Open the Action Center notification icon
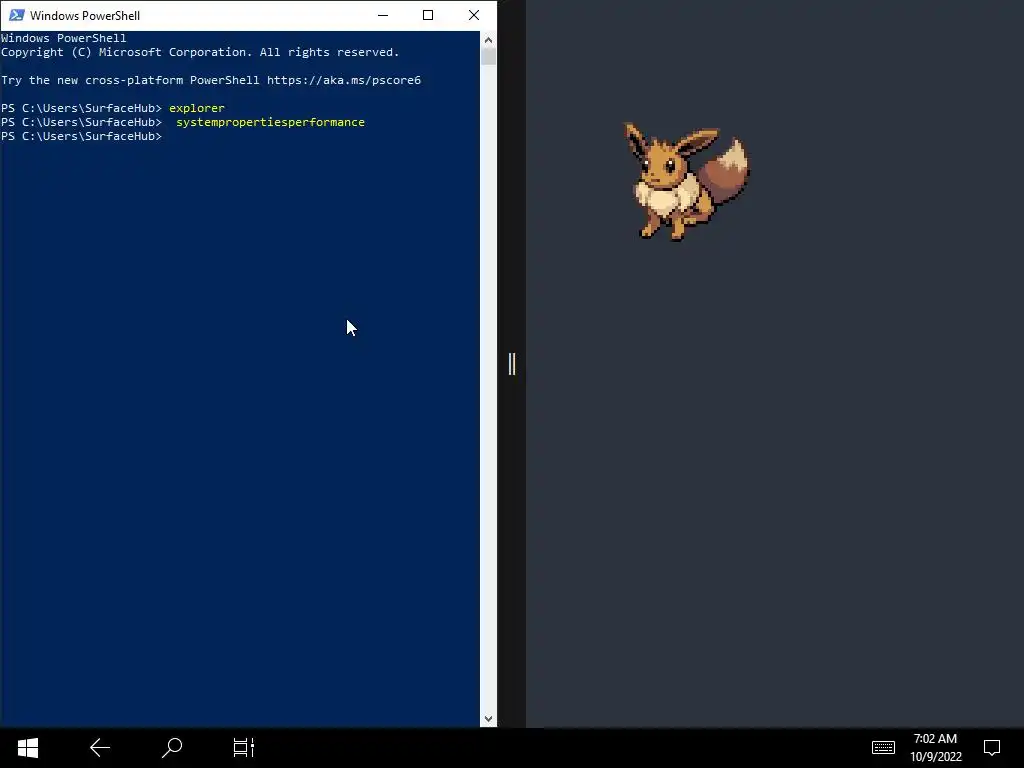 pyautogui.click(x=991, y=747)
